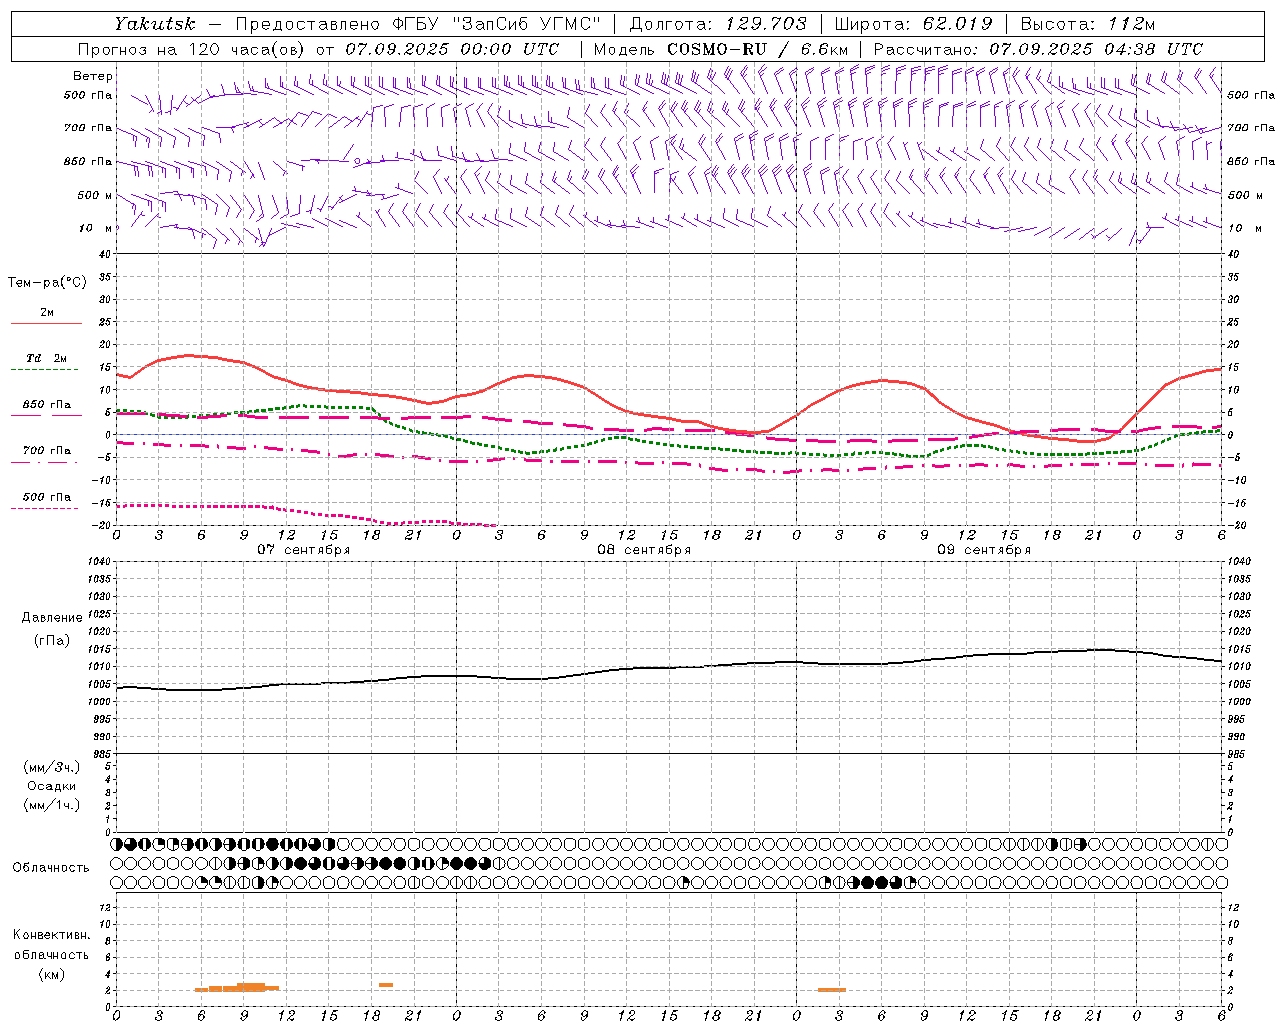Click the '(км)' convective cloud unit label
Screen dimensions: 1280x1024
pos(51,974)
